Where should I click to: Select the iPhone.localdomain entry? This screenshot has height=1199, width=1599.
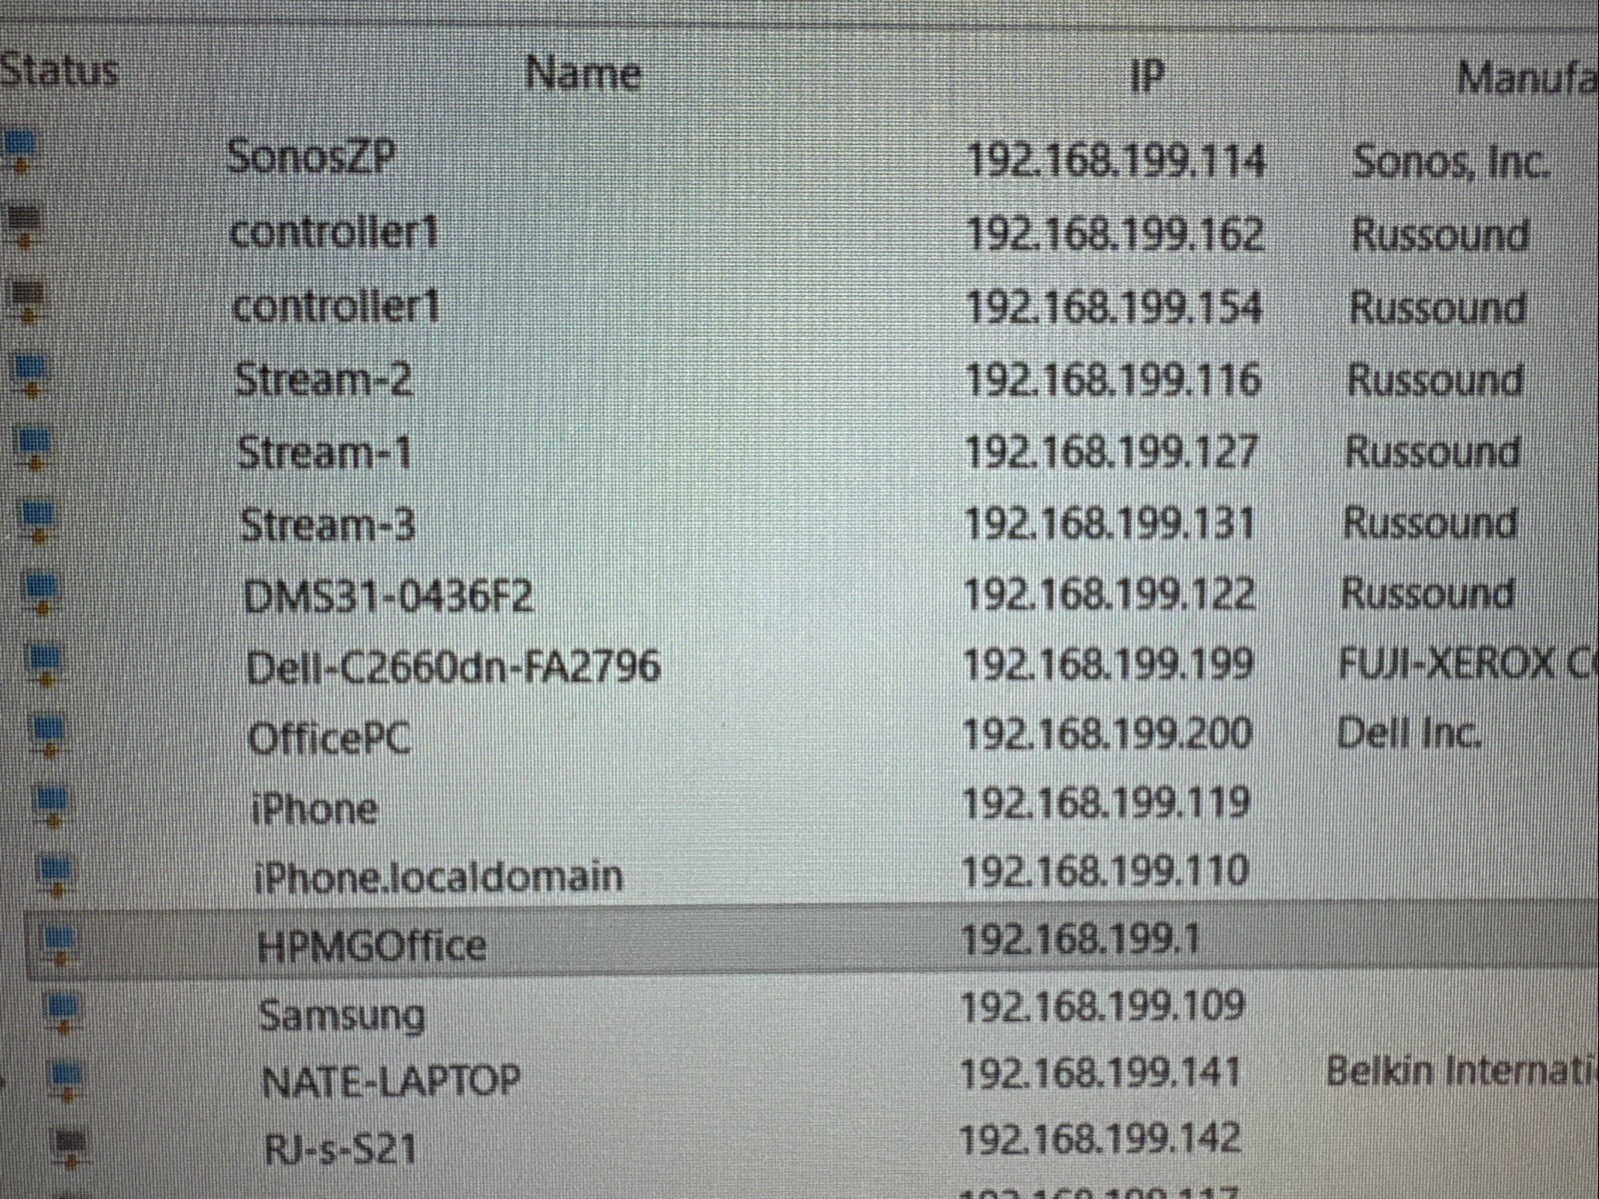point(438,876)
